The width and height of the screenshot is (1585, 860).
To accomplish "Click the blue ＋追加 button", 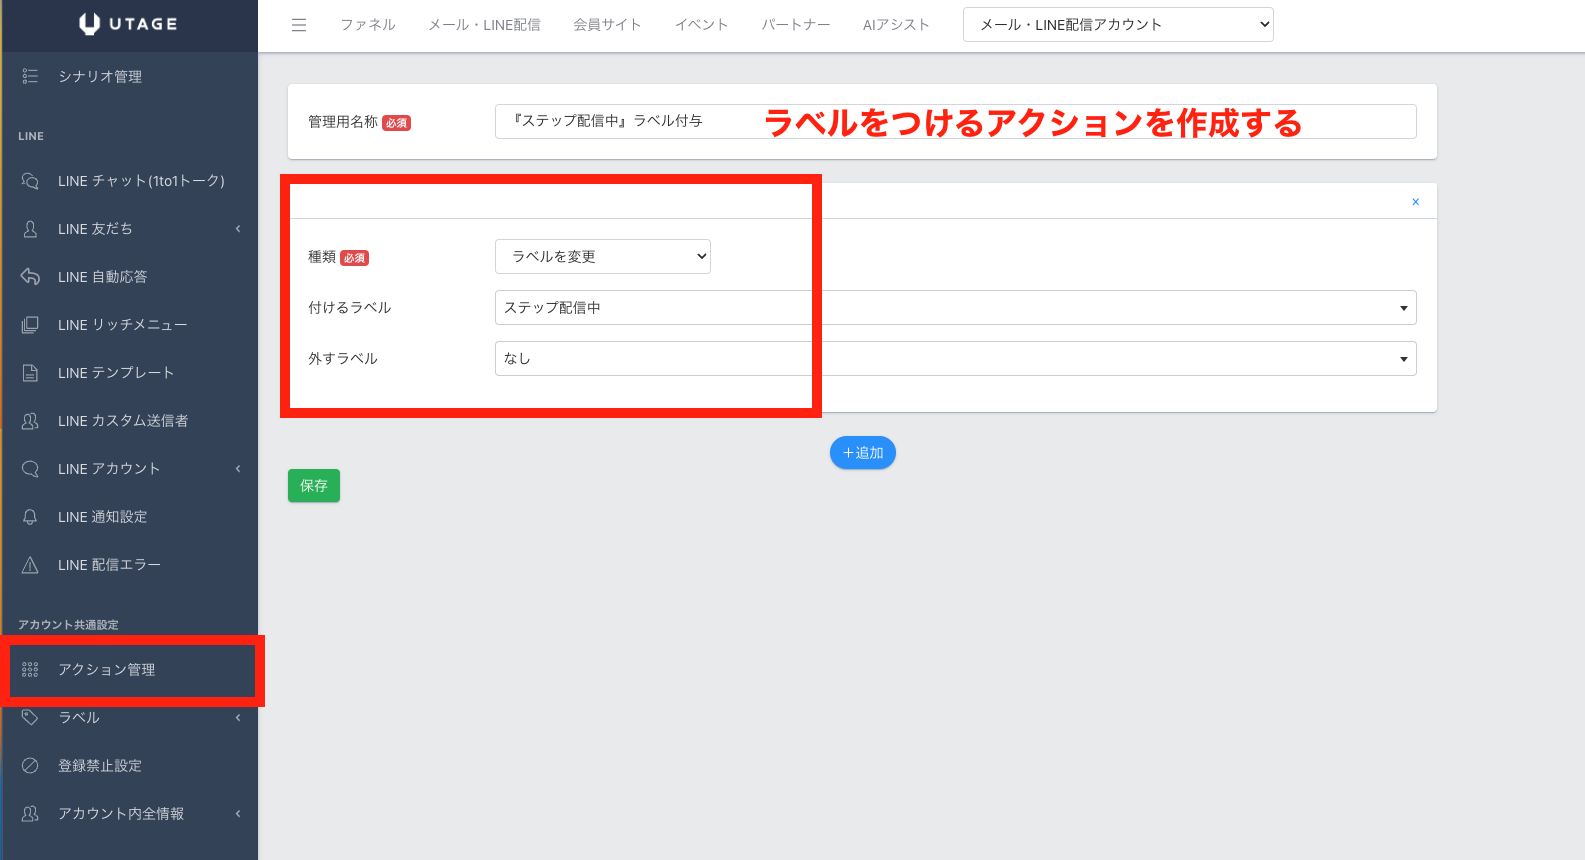I will [862, 453].
